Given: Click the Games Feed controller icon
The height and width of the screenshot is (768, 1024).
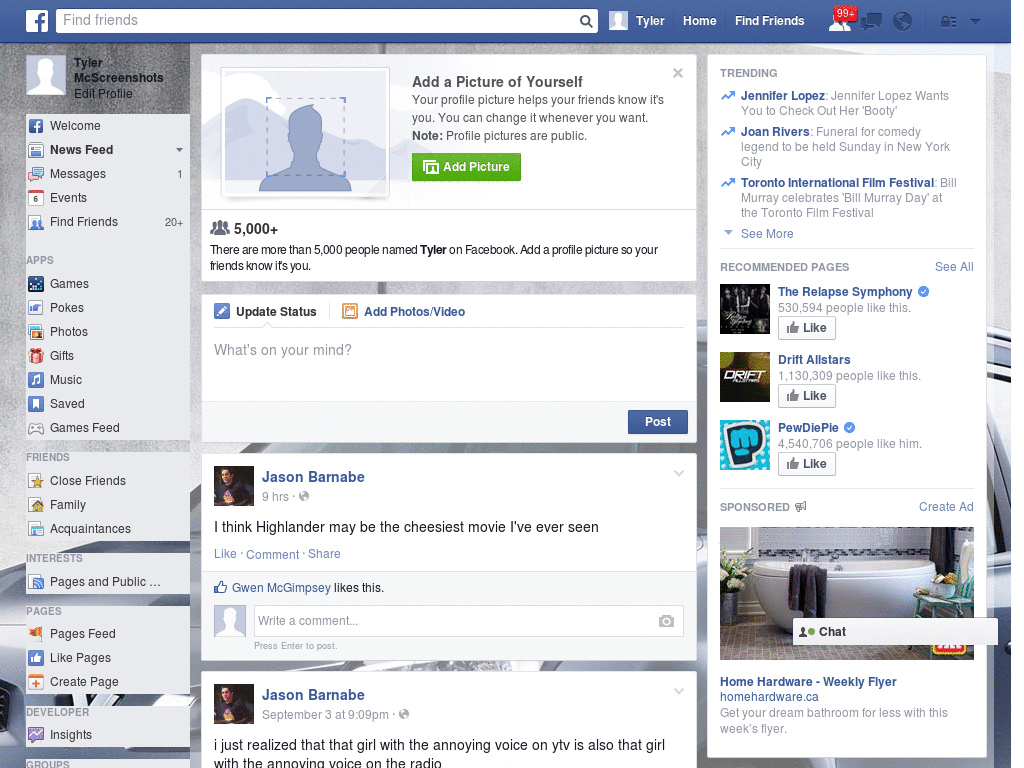Looking at the screenshot, I should coord(36,428).
